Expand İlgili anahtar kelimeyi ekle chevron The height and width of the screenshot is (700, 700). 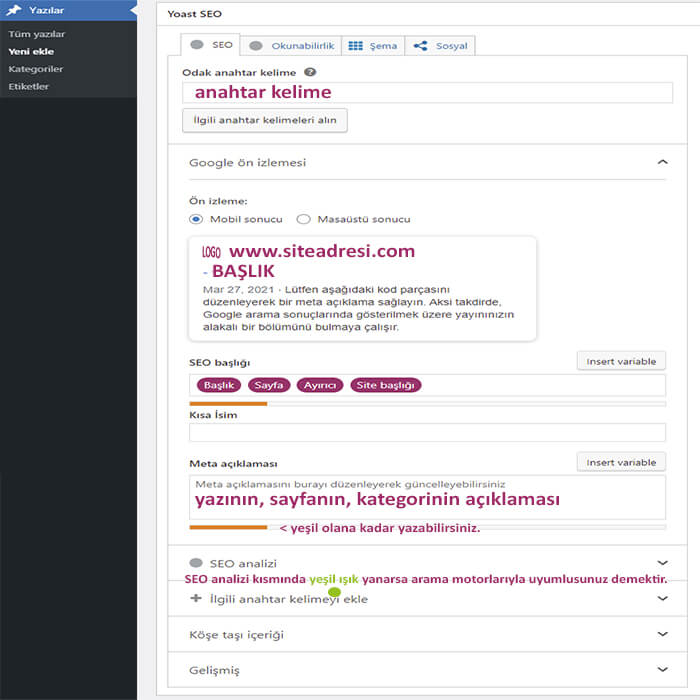662,598
